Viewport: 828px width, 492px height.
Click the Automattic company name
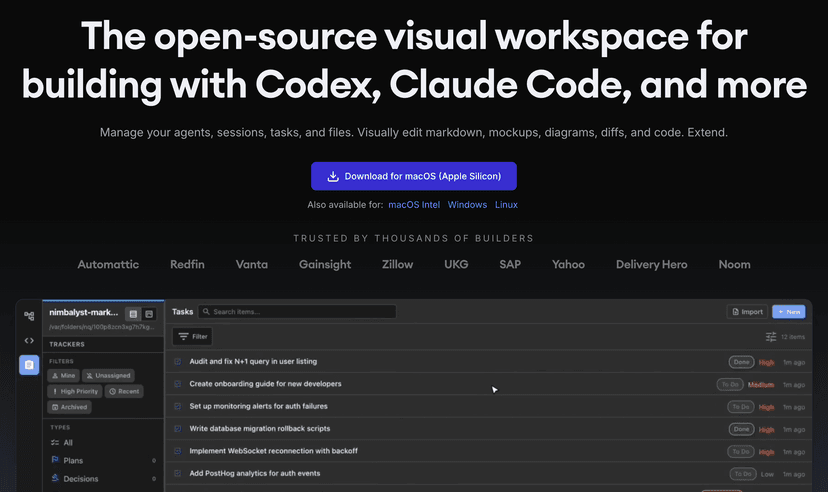point(108,264)
